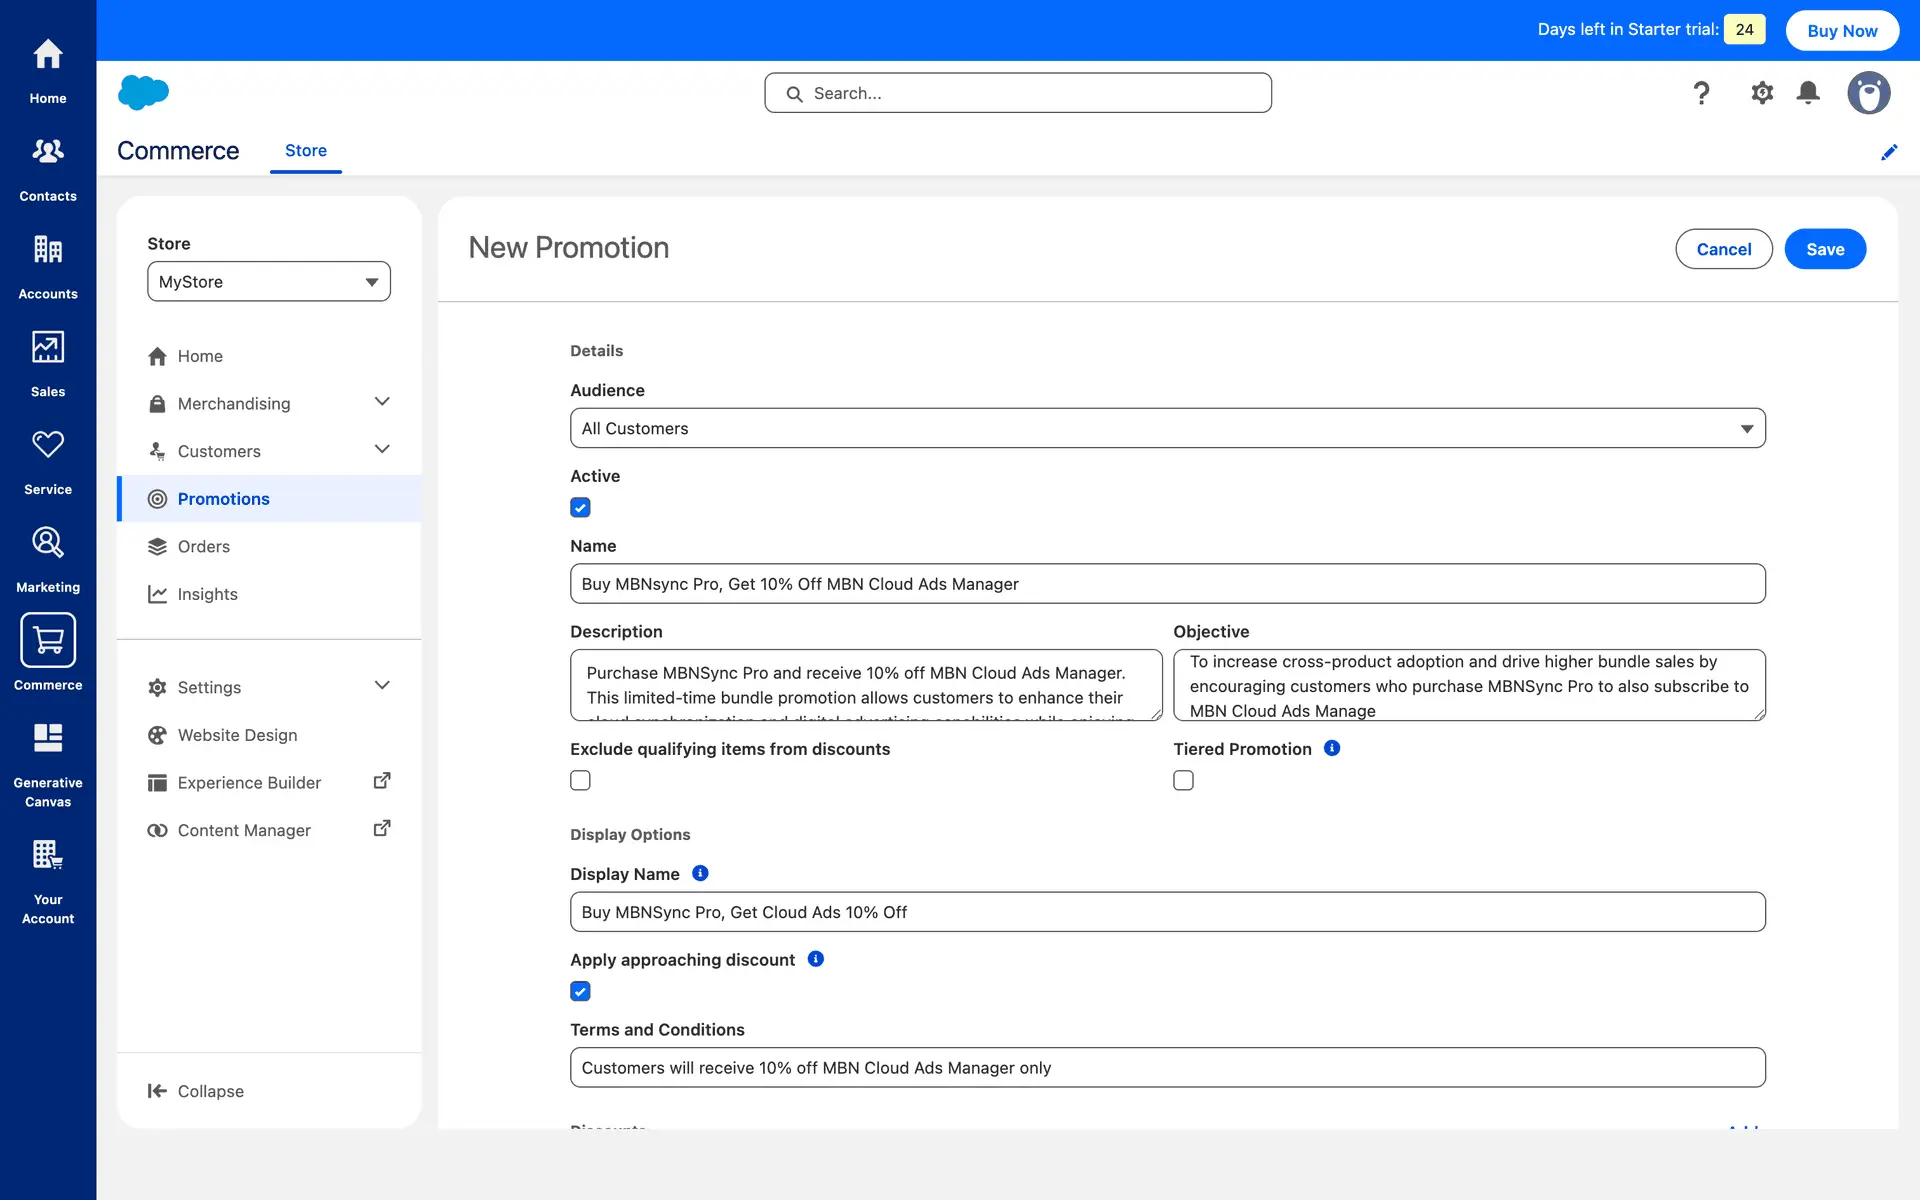Click Tiered Promotion info icon

[x=1332, y=748]
